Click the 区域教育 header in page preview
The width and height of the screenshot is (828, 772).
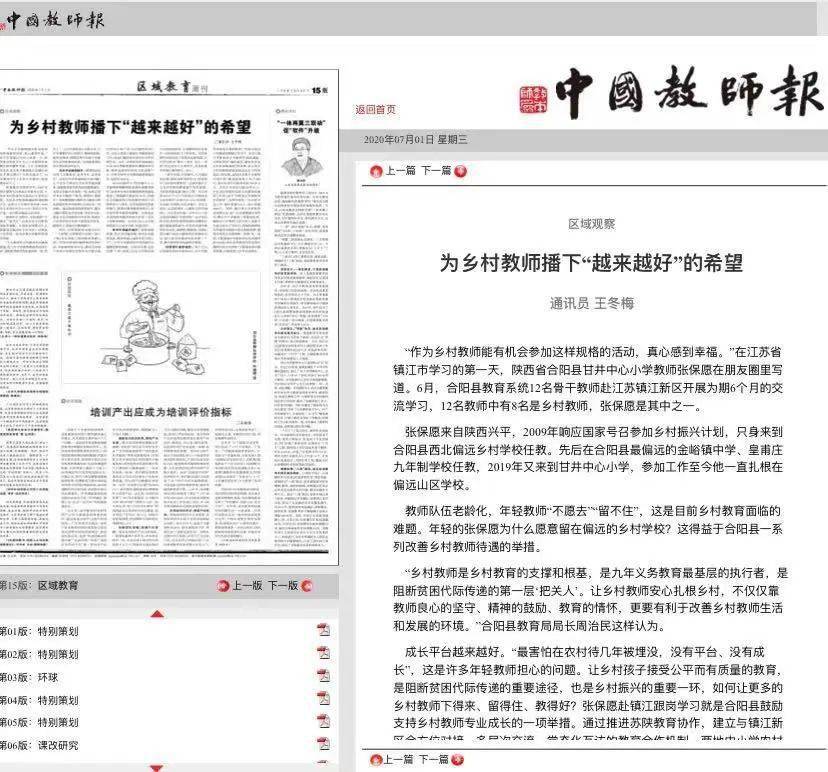[x=172, y=87]
